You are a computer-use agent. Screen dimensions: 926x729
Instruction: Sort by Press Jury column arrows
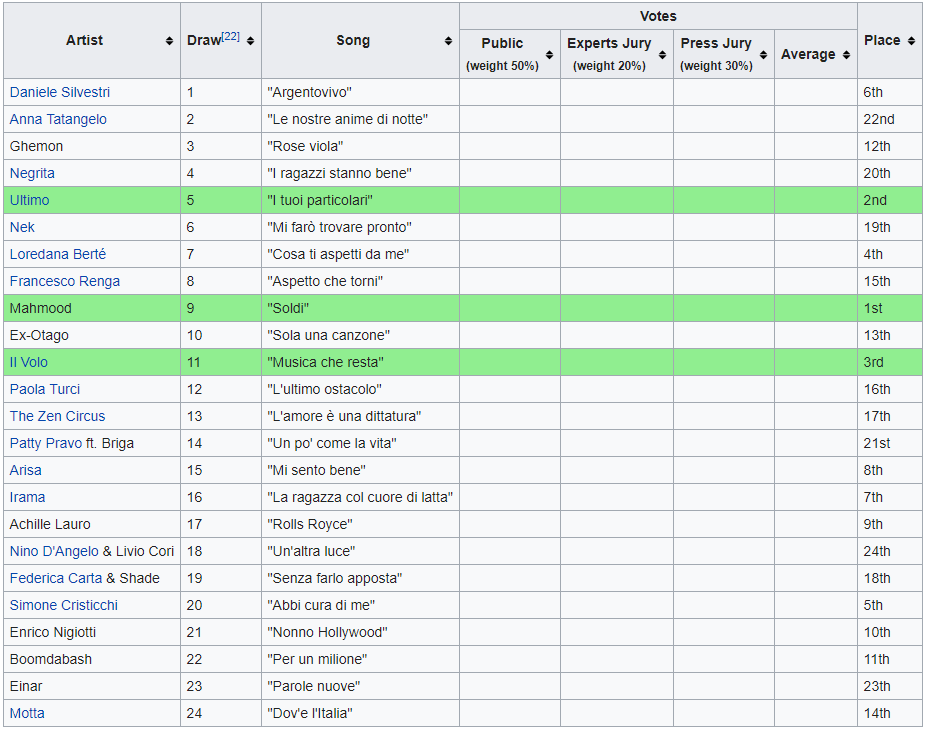point(763,55)
